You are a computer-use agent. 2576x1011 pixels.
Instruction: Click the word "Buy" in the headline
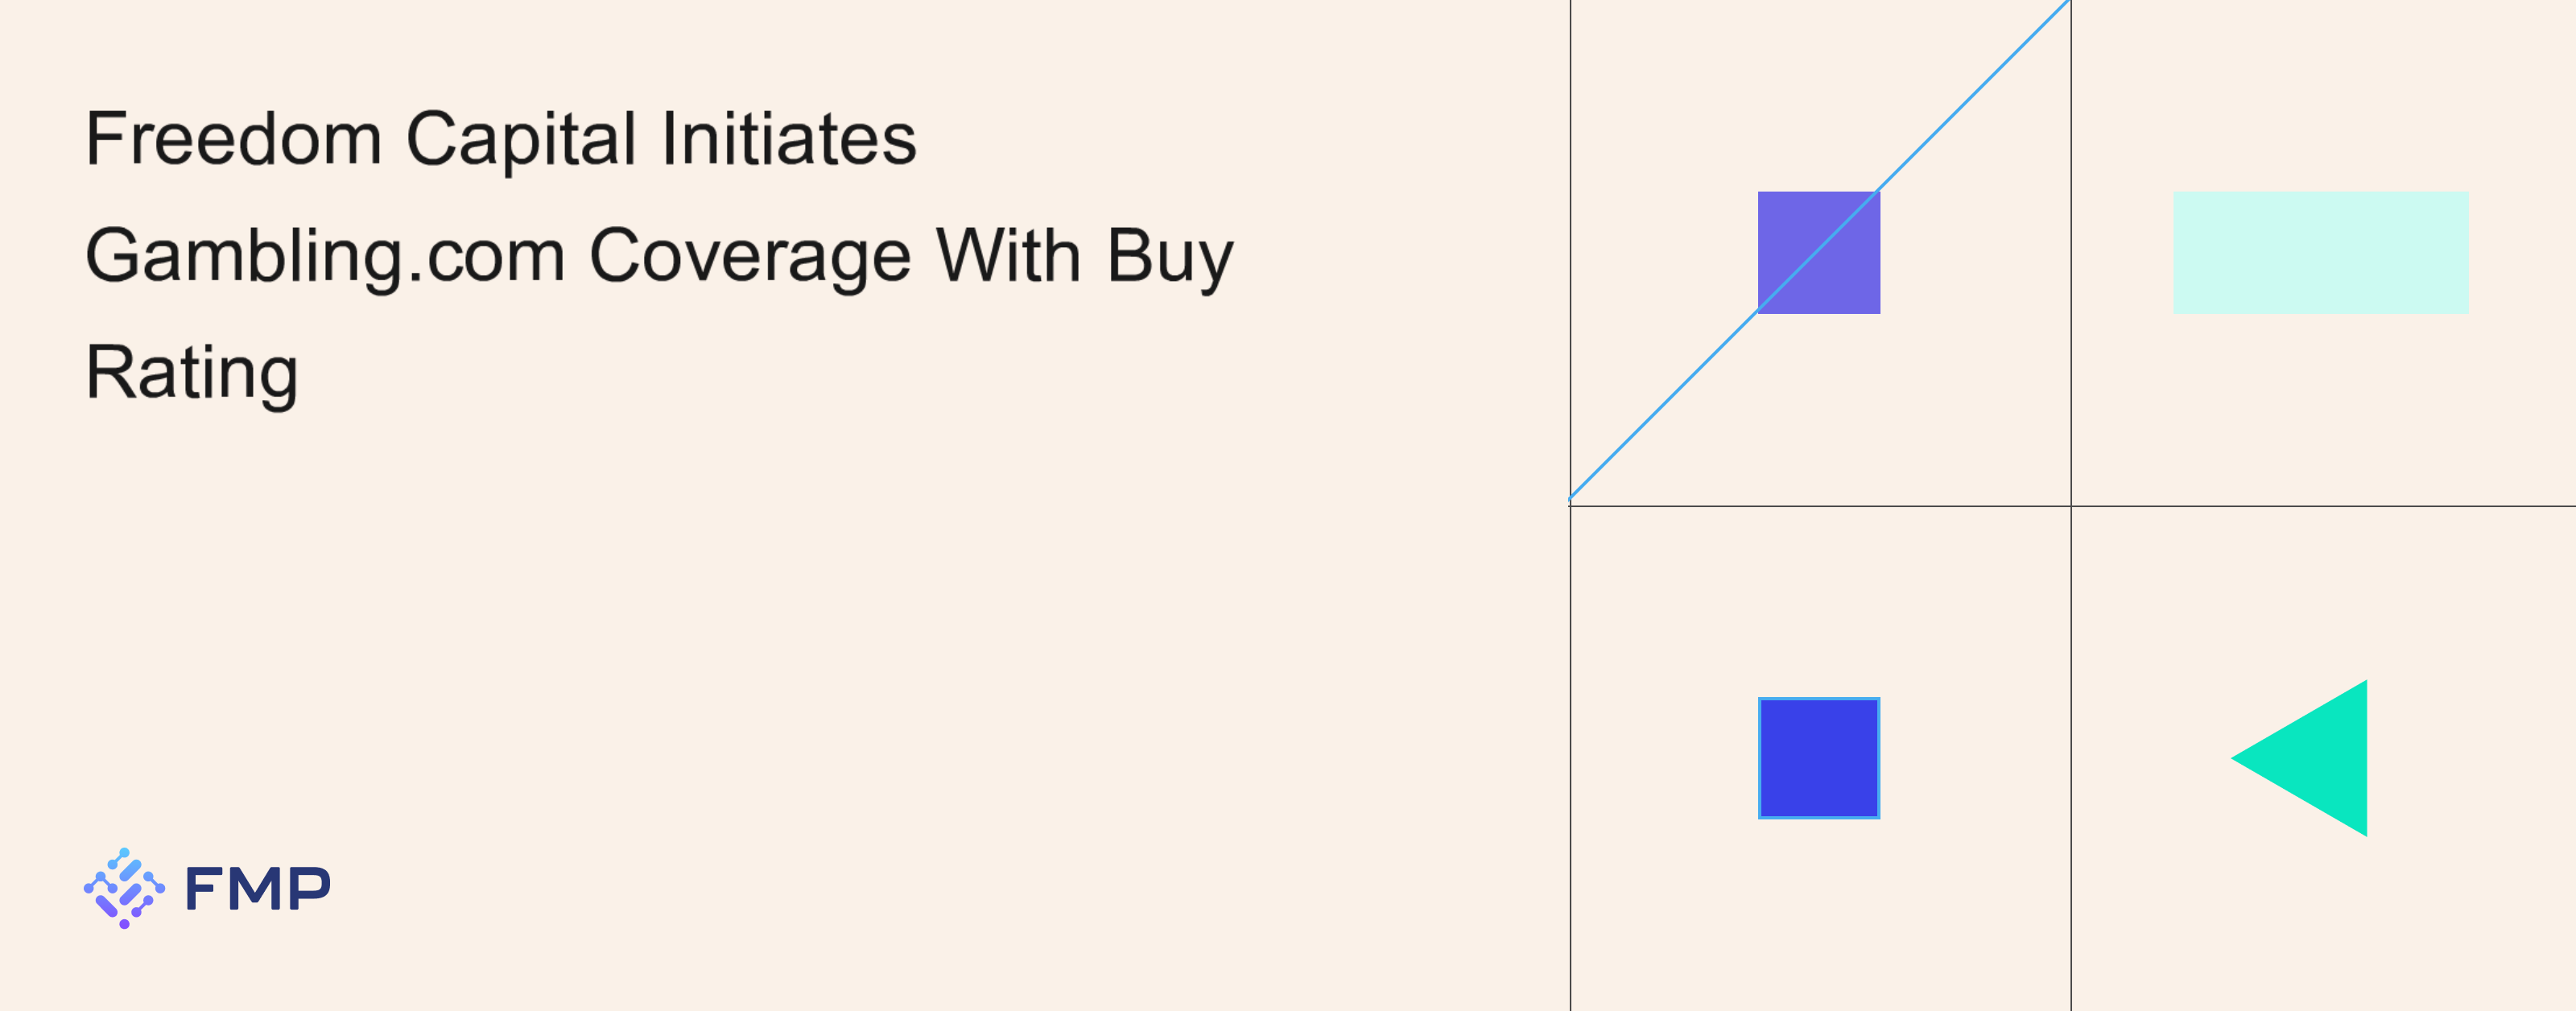[1170, 257]
